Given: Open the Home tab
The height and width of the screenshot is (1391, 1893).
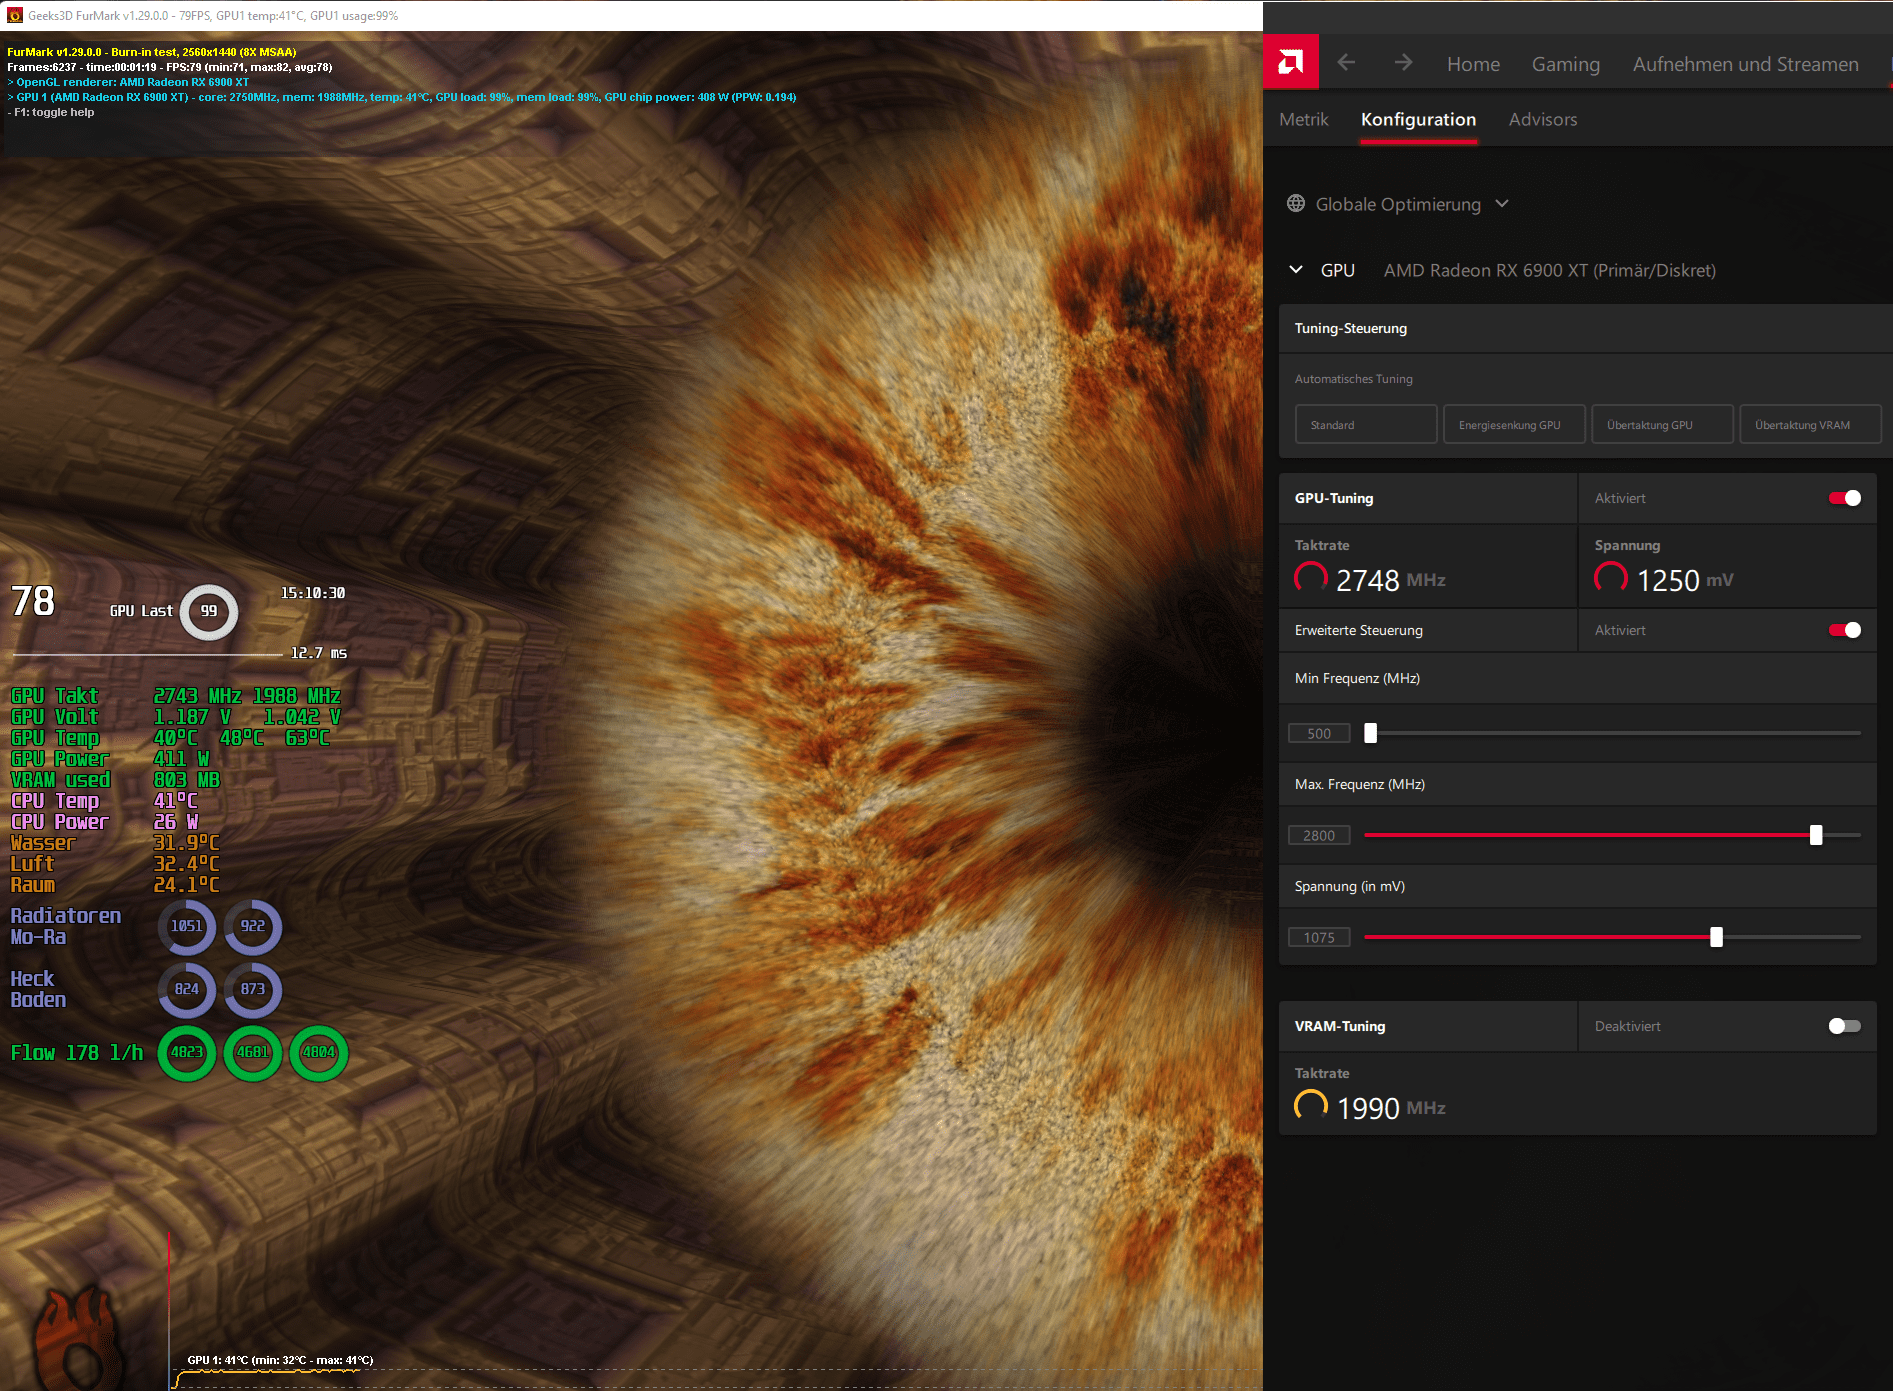Looking at the screenshot, I should pyautogui.click(x=1473, y=64).
